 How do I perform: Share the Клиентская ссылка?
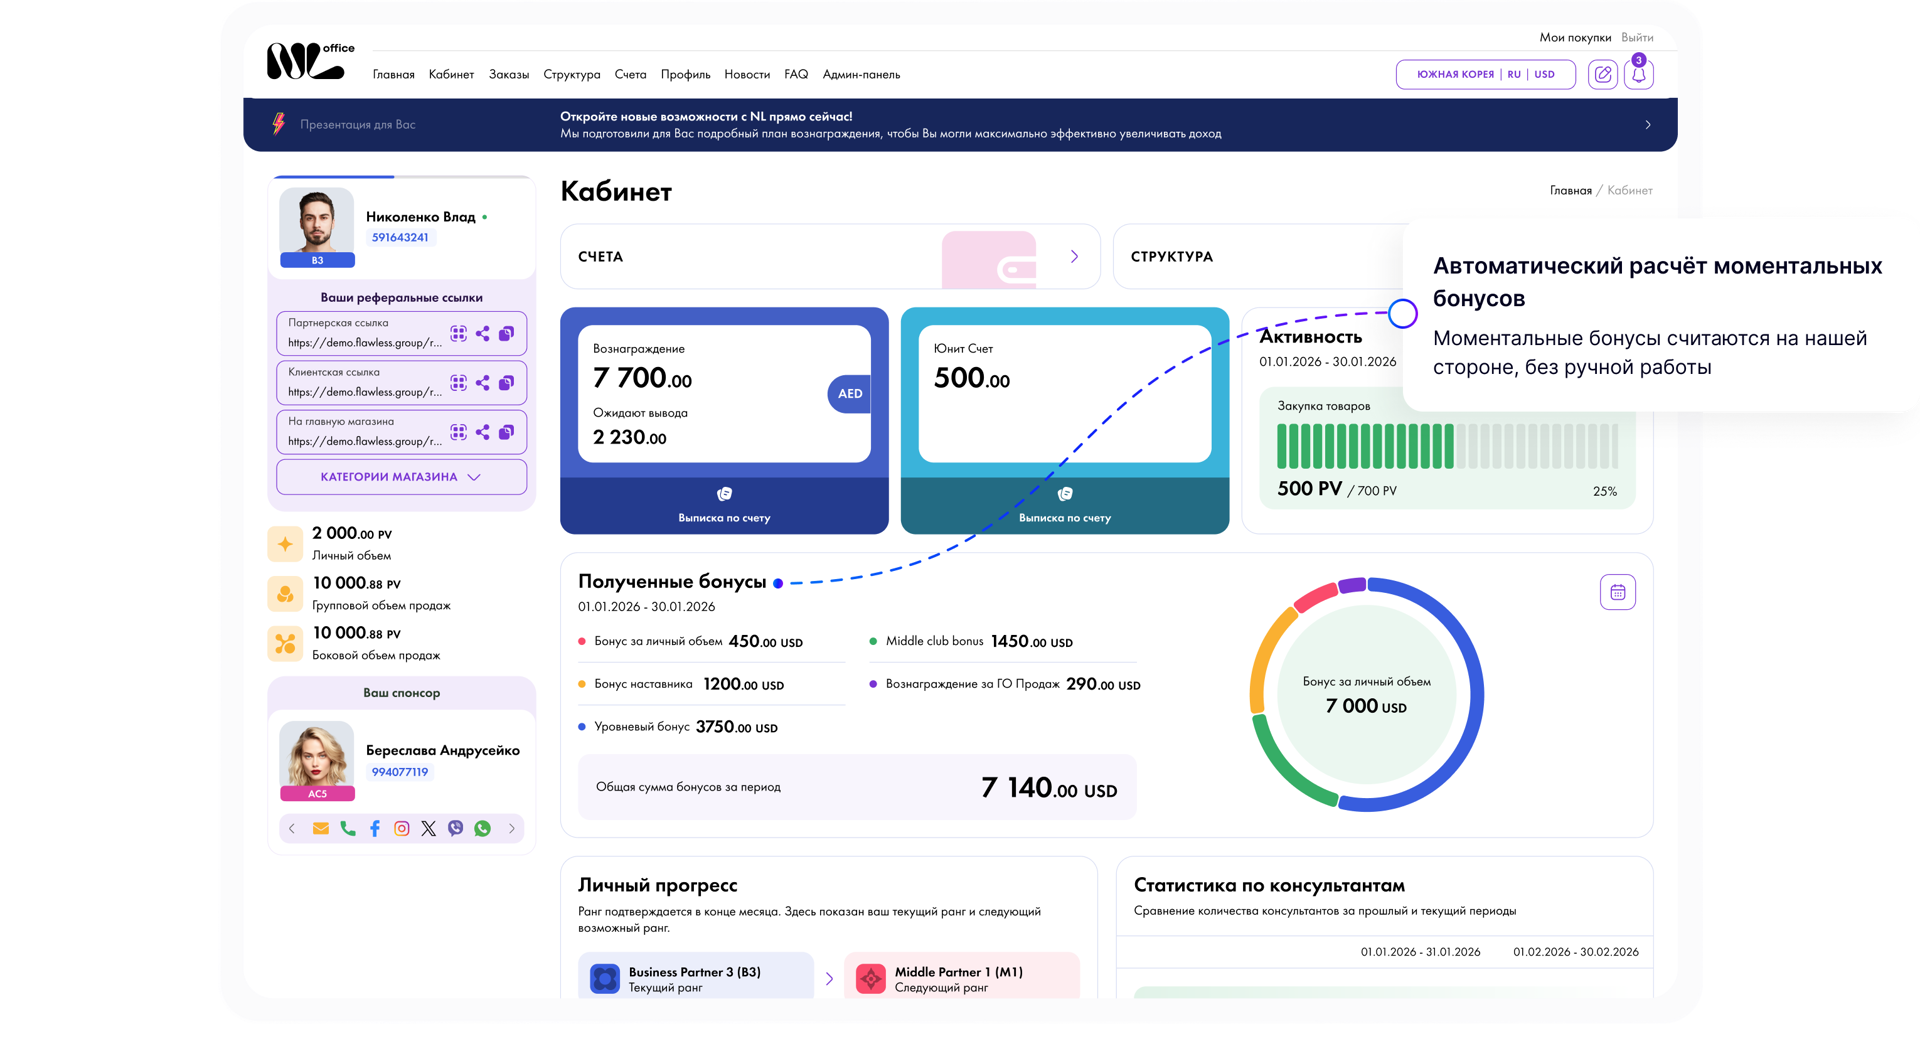(482, 383)
